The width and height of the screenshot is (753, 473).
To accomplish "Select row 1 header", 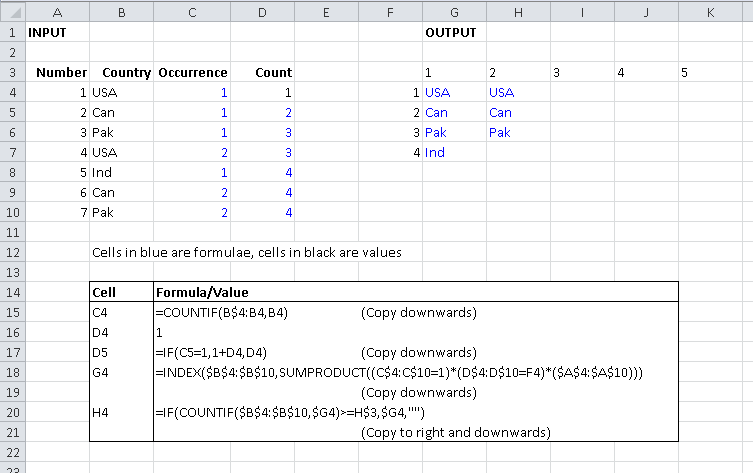I will pyautogui.click(x=12, y=32).
